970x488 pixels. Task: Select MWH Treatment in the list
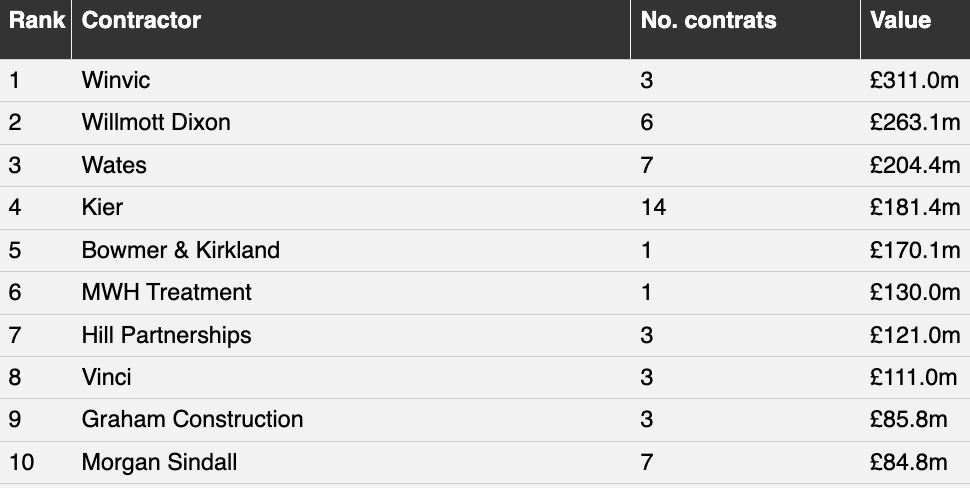tap(166, 292)
